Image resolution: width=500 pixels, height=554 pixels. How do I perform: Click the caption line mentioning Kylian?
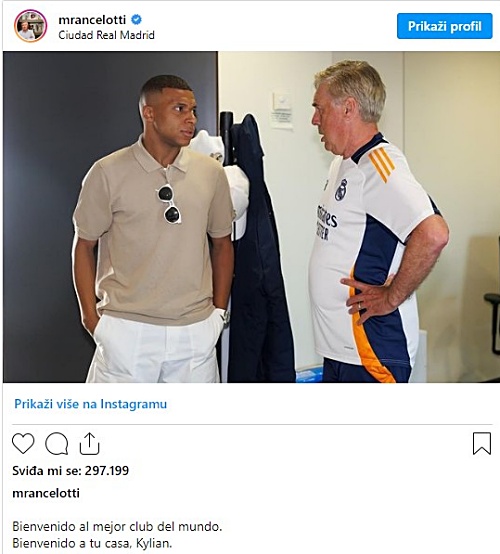coord(92,543)
